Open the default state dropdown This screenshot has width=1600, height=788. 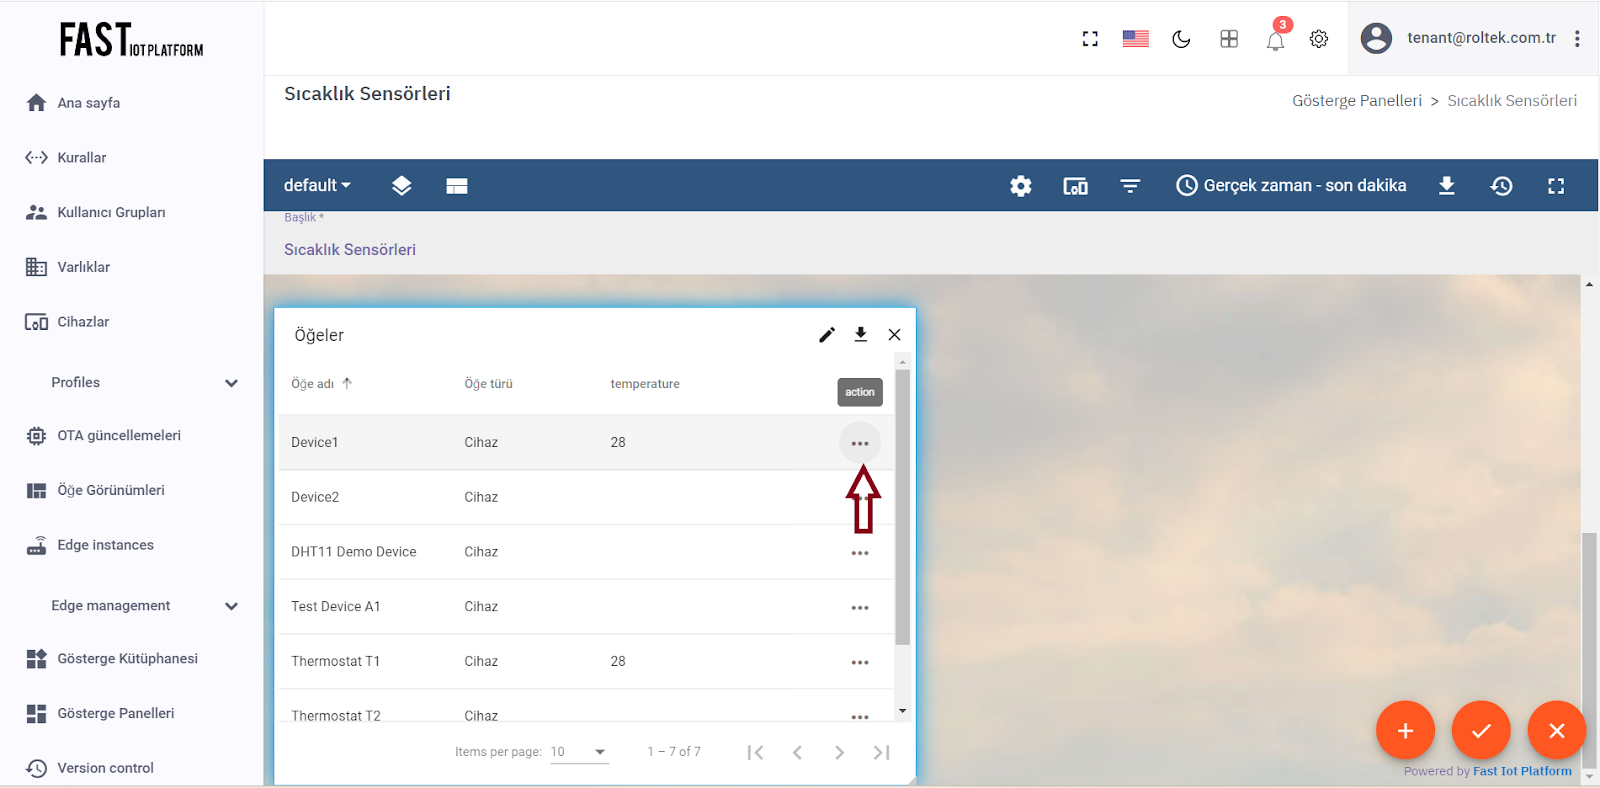click(317, 185)
